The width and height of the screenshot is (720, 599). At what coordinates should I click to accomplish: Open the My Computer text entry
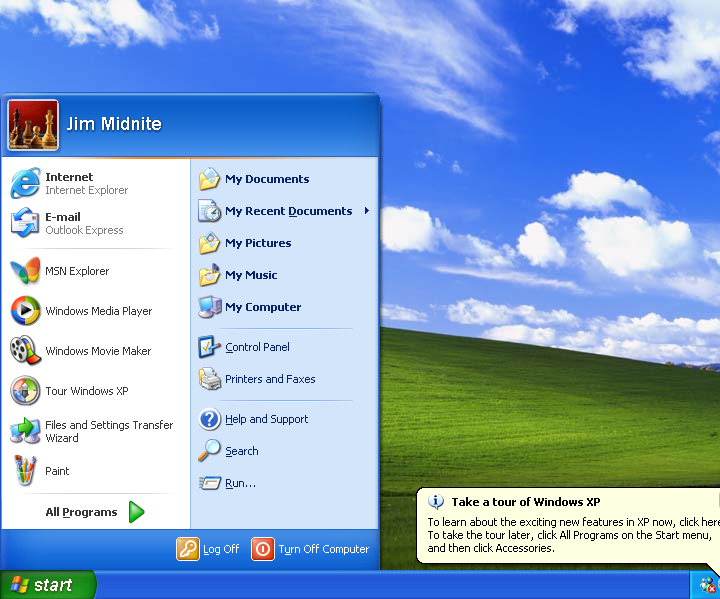[x=263, y=307]
